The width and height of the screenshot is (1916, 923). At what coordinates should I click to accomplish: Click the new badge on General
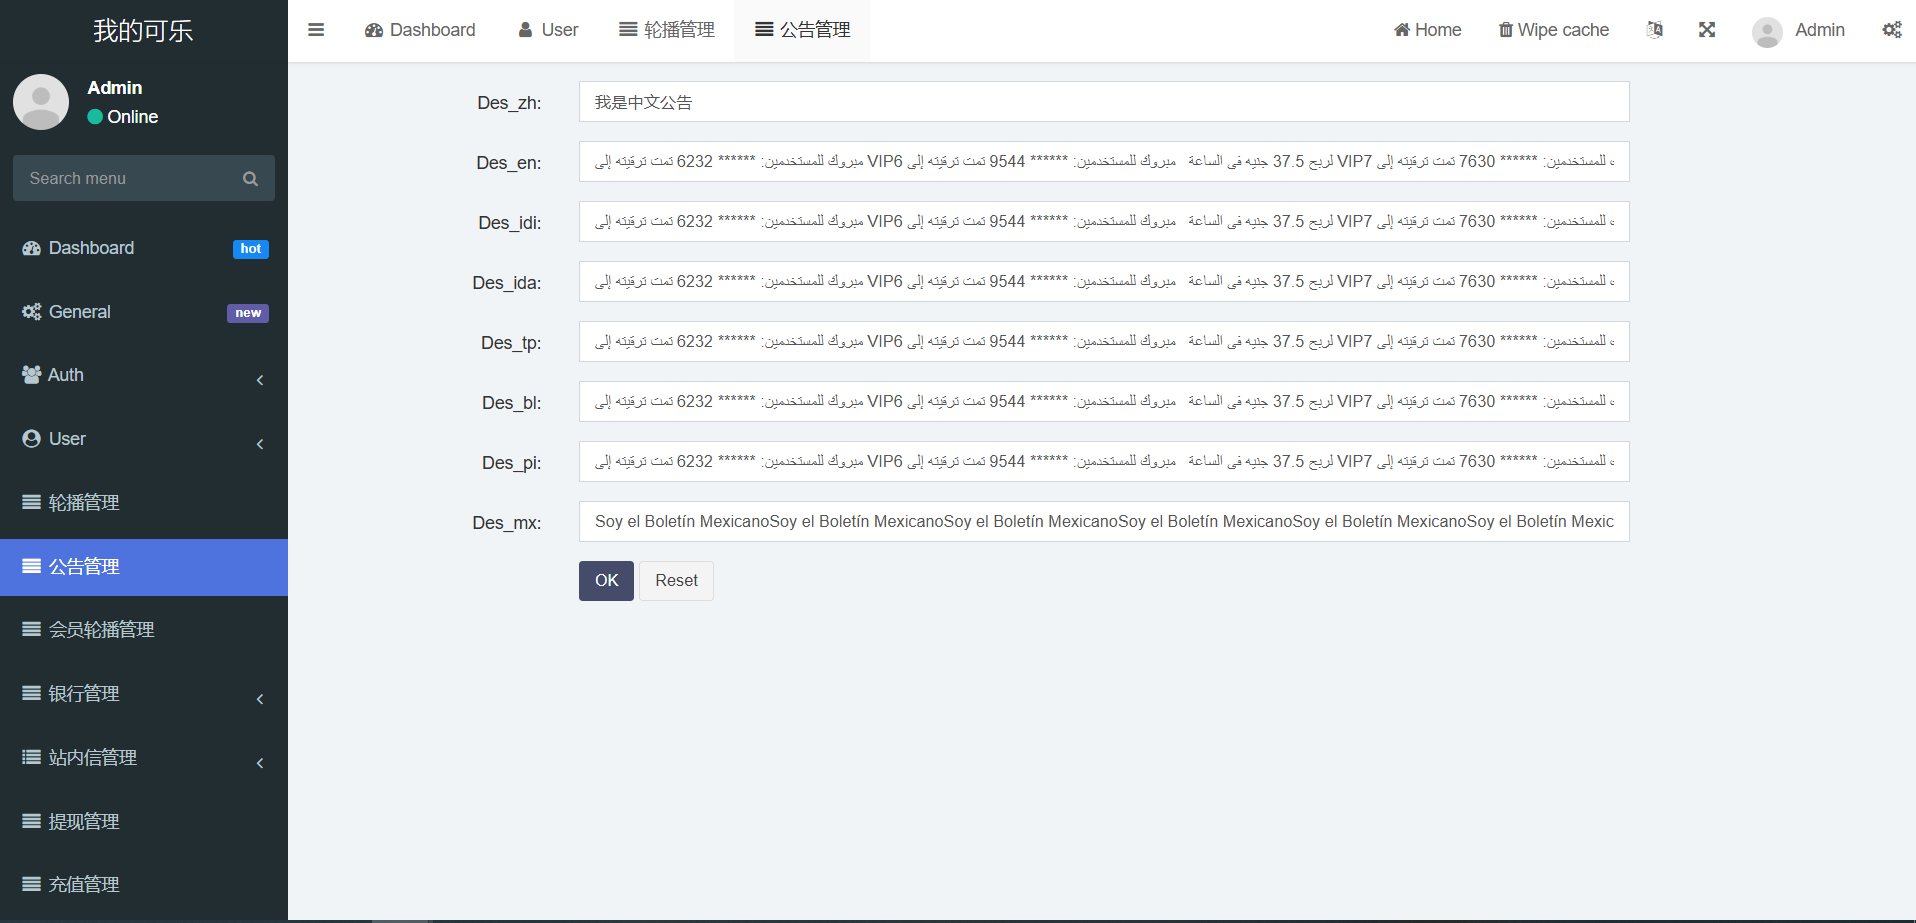248,313
